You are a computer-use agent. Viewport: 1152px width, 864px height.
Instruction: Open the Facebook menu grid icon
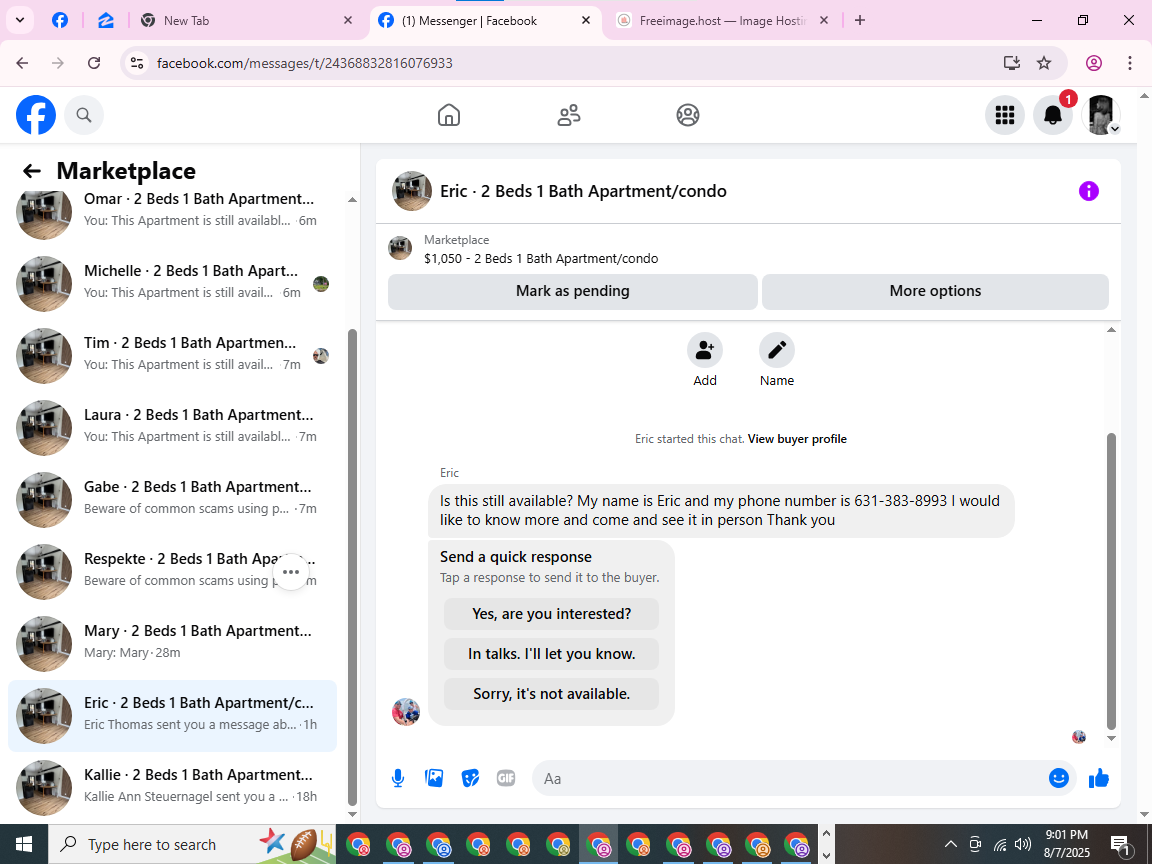[x=1004, y=115]
